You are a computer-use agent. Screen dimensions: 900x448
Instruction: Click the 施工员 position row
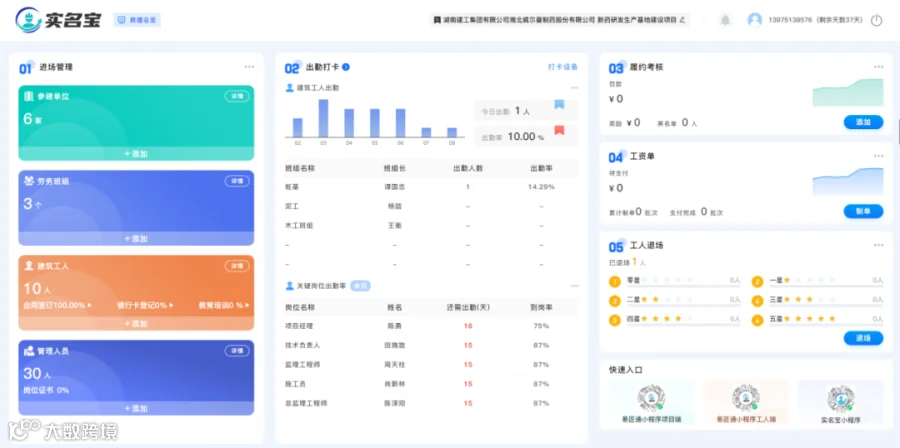click(431, 384)
